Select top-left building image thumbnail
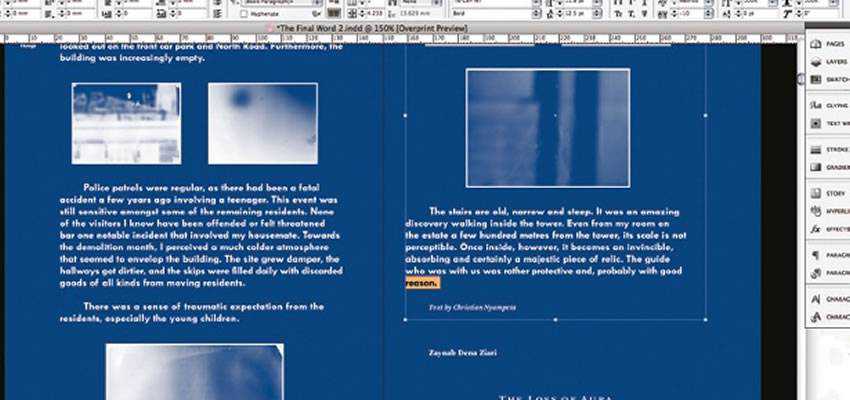 pos(126,123)
